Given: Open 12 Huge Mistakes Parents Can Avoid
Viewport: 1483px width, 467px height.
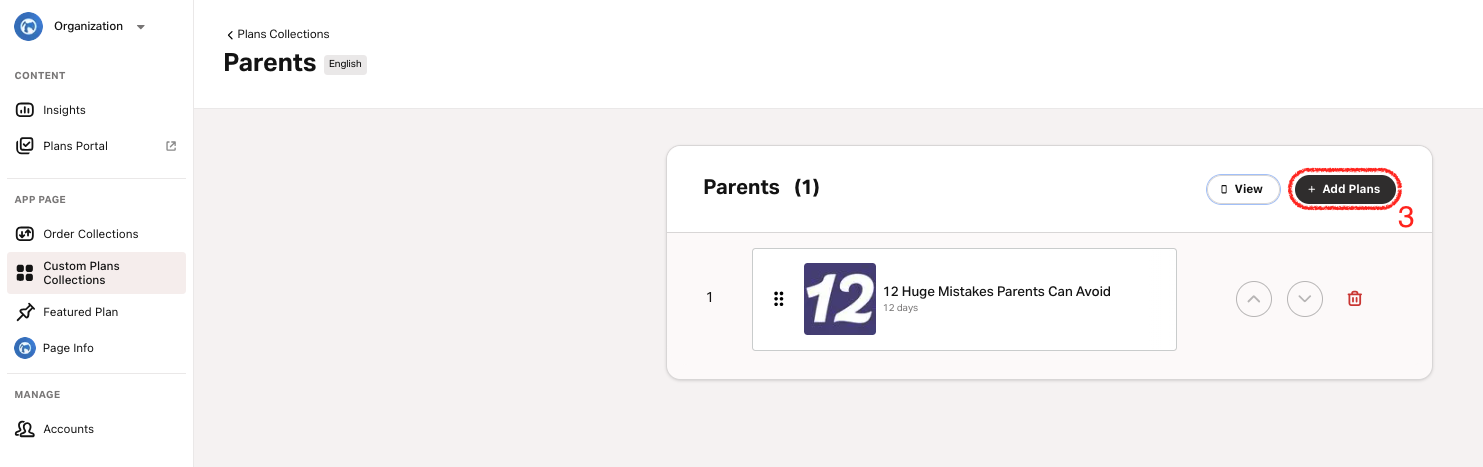Looking at the screenshot, I should pos(996,292).
